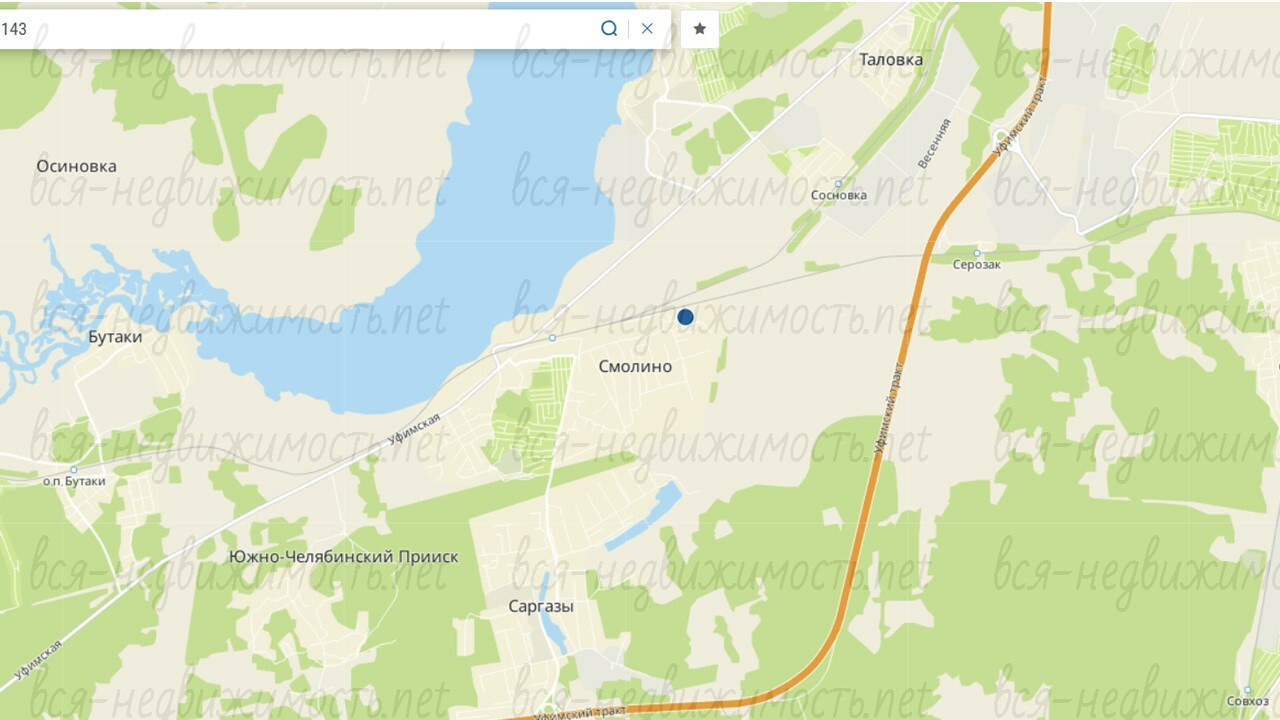This screenshot has width=1280, height=720.
Task: Click the railway stop marker by the lake
Action: pos(552,338)
